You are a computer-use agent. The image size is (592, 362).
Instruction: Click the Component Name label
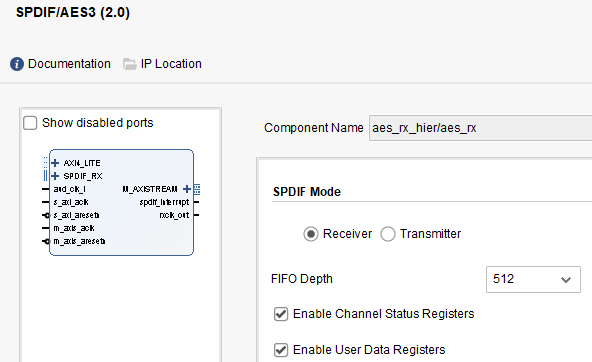pos(314,128)
